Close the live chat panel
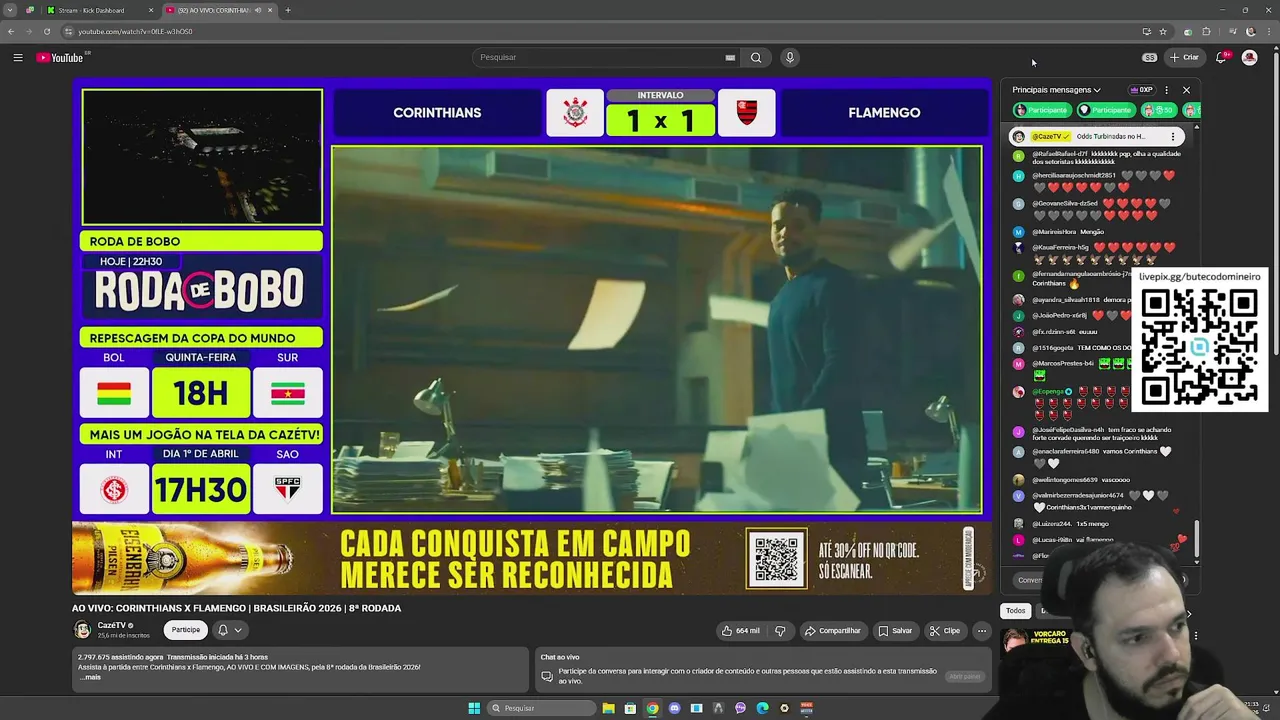Image resolution: width=1280 pixels, height=720 pixels. 1187,90
